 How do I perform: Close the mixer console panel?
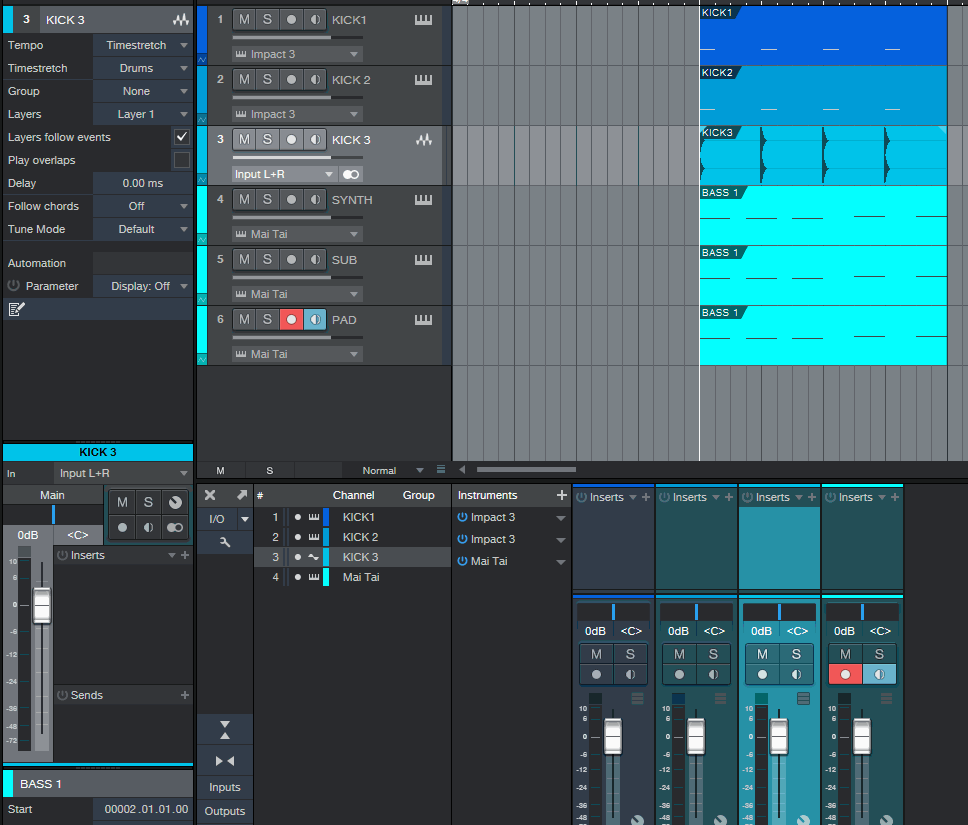pos(210,495)
